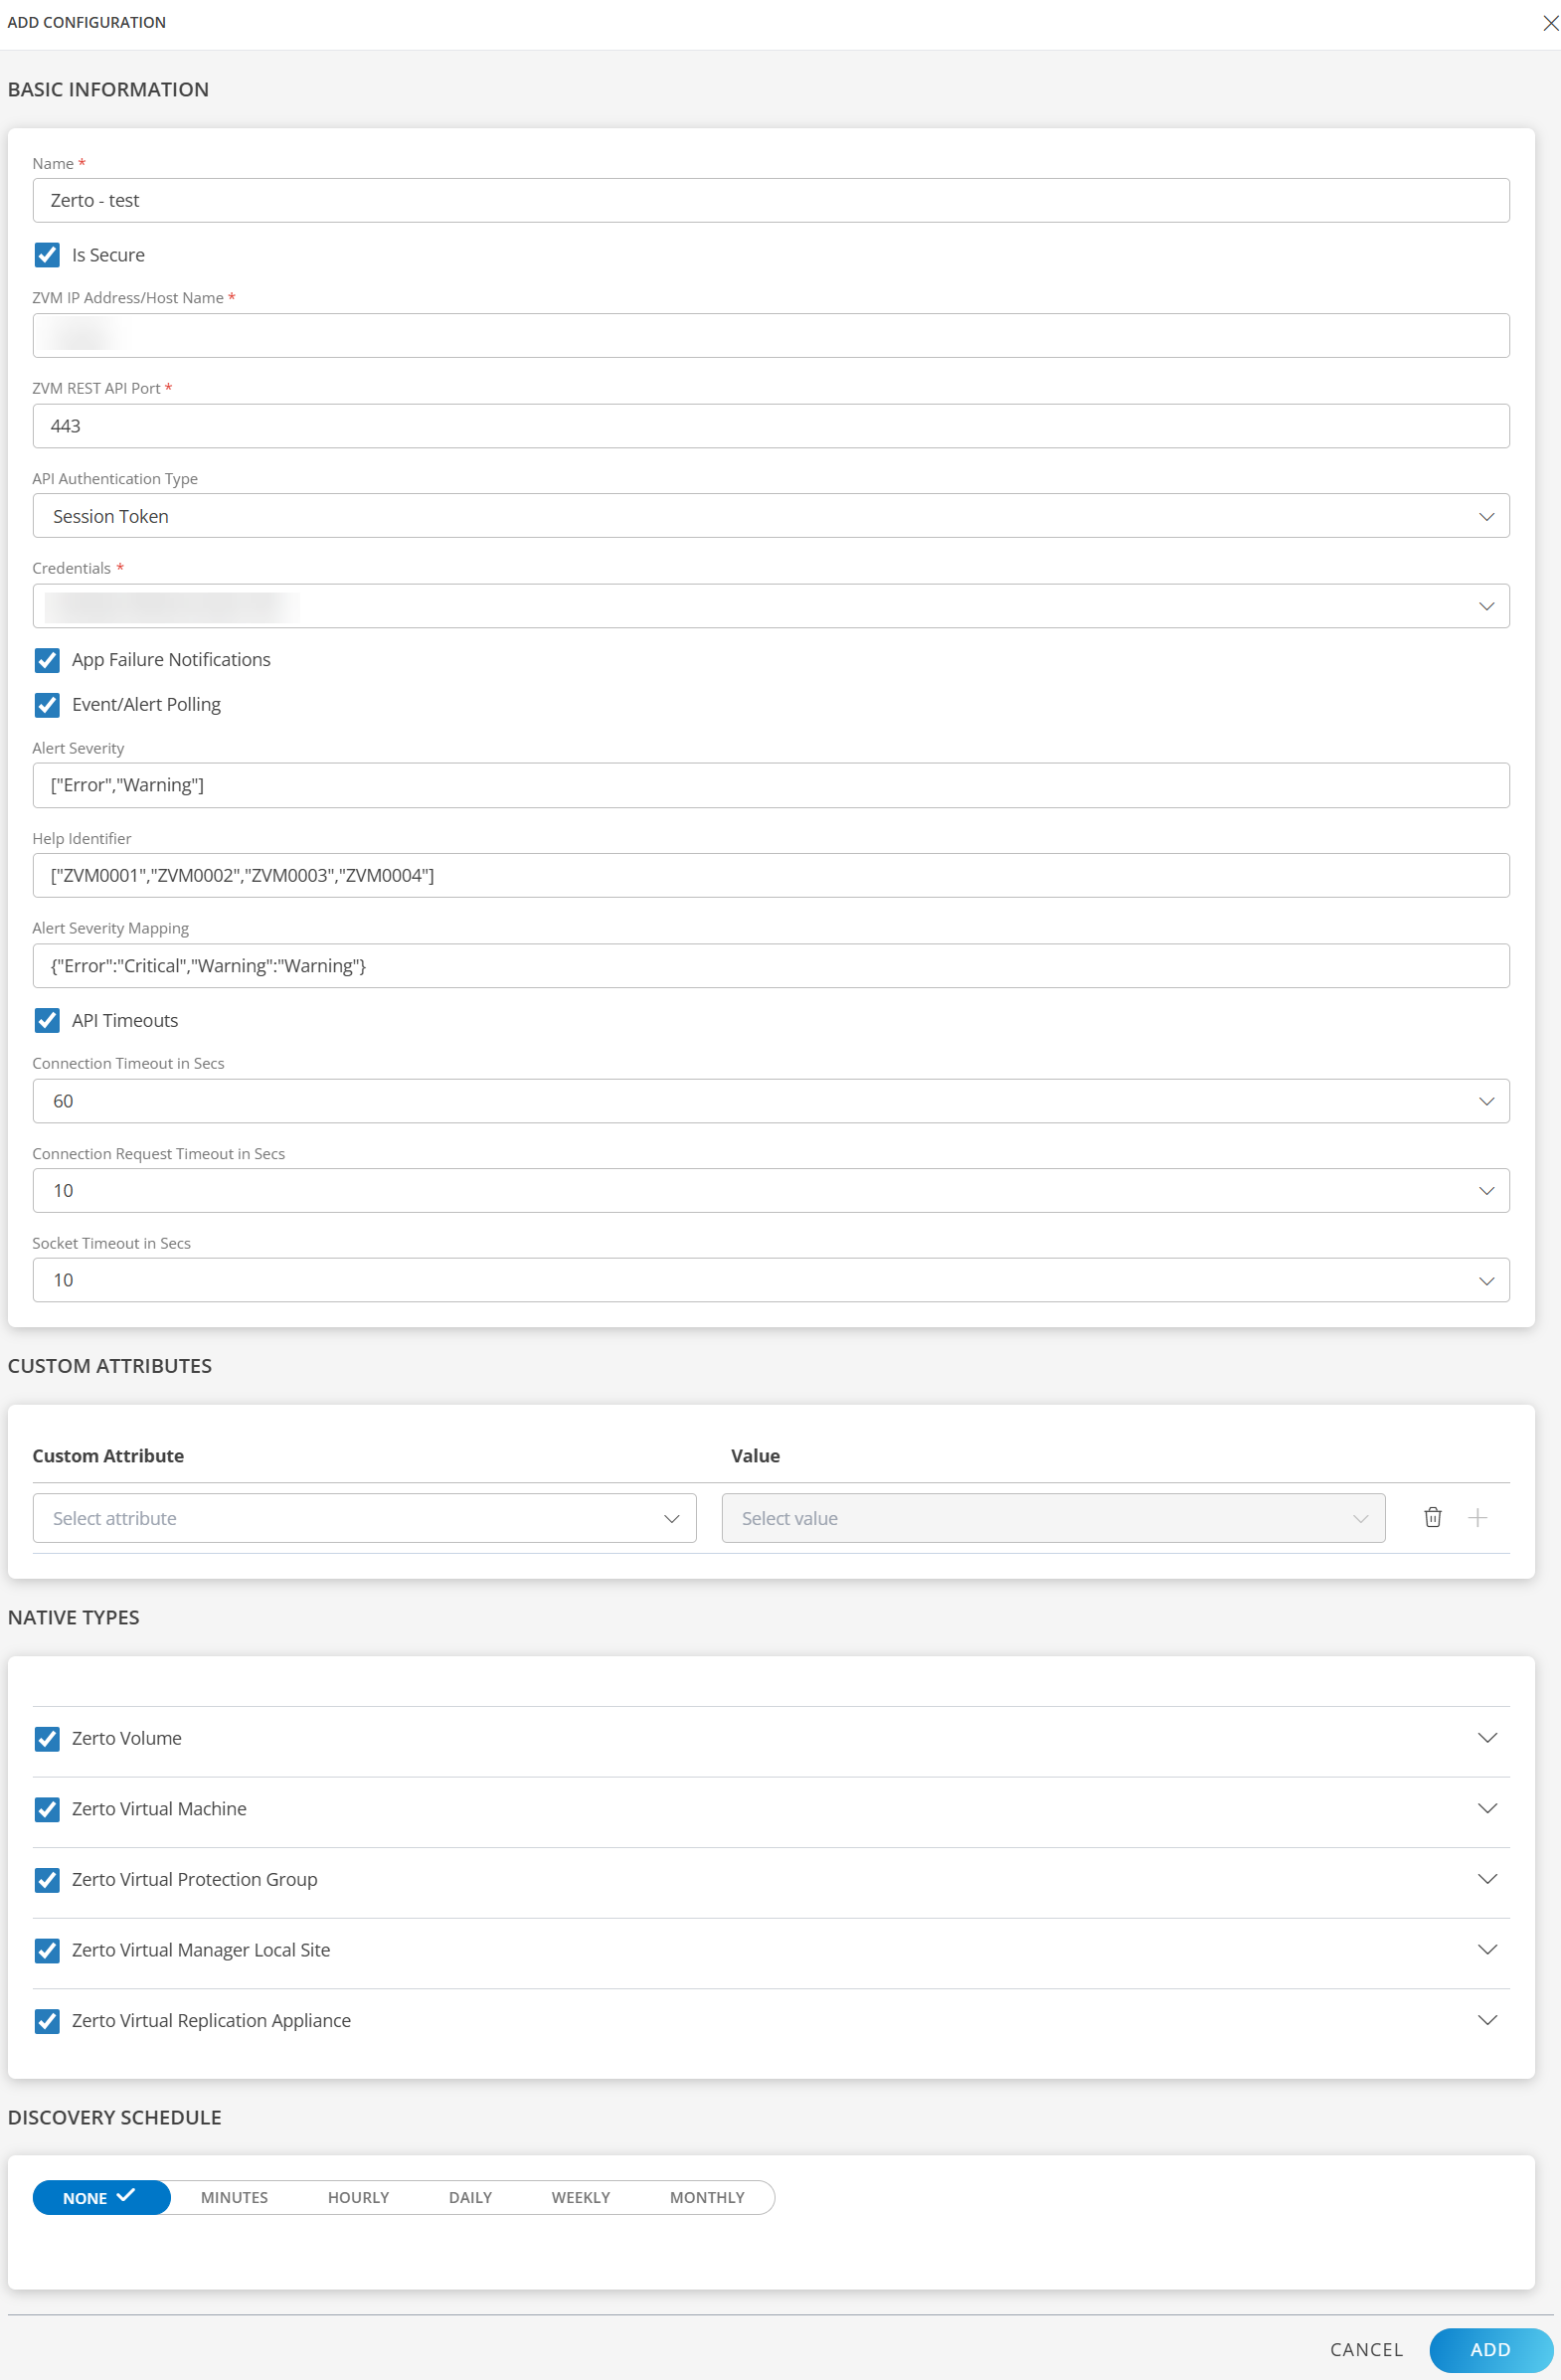
Task: Open the API Authentication Type dropdown
Action: [770, 516]
